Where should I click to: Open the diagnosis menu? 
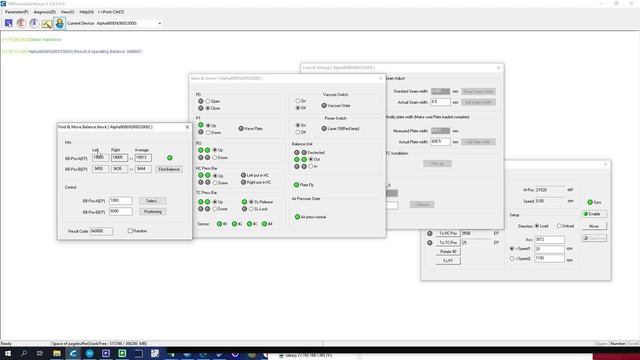coord(44,12)
